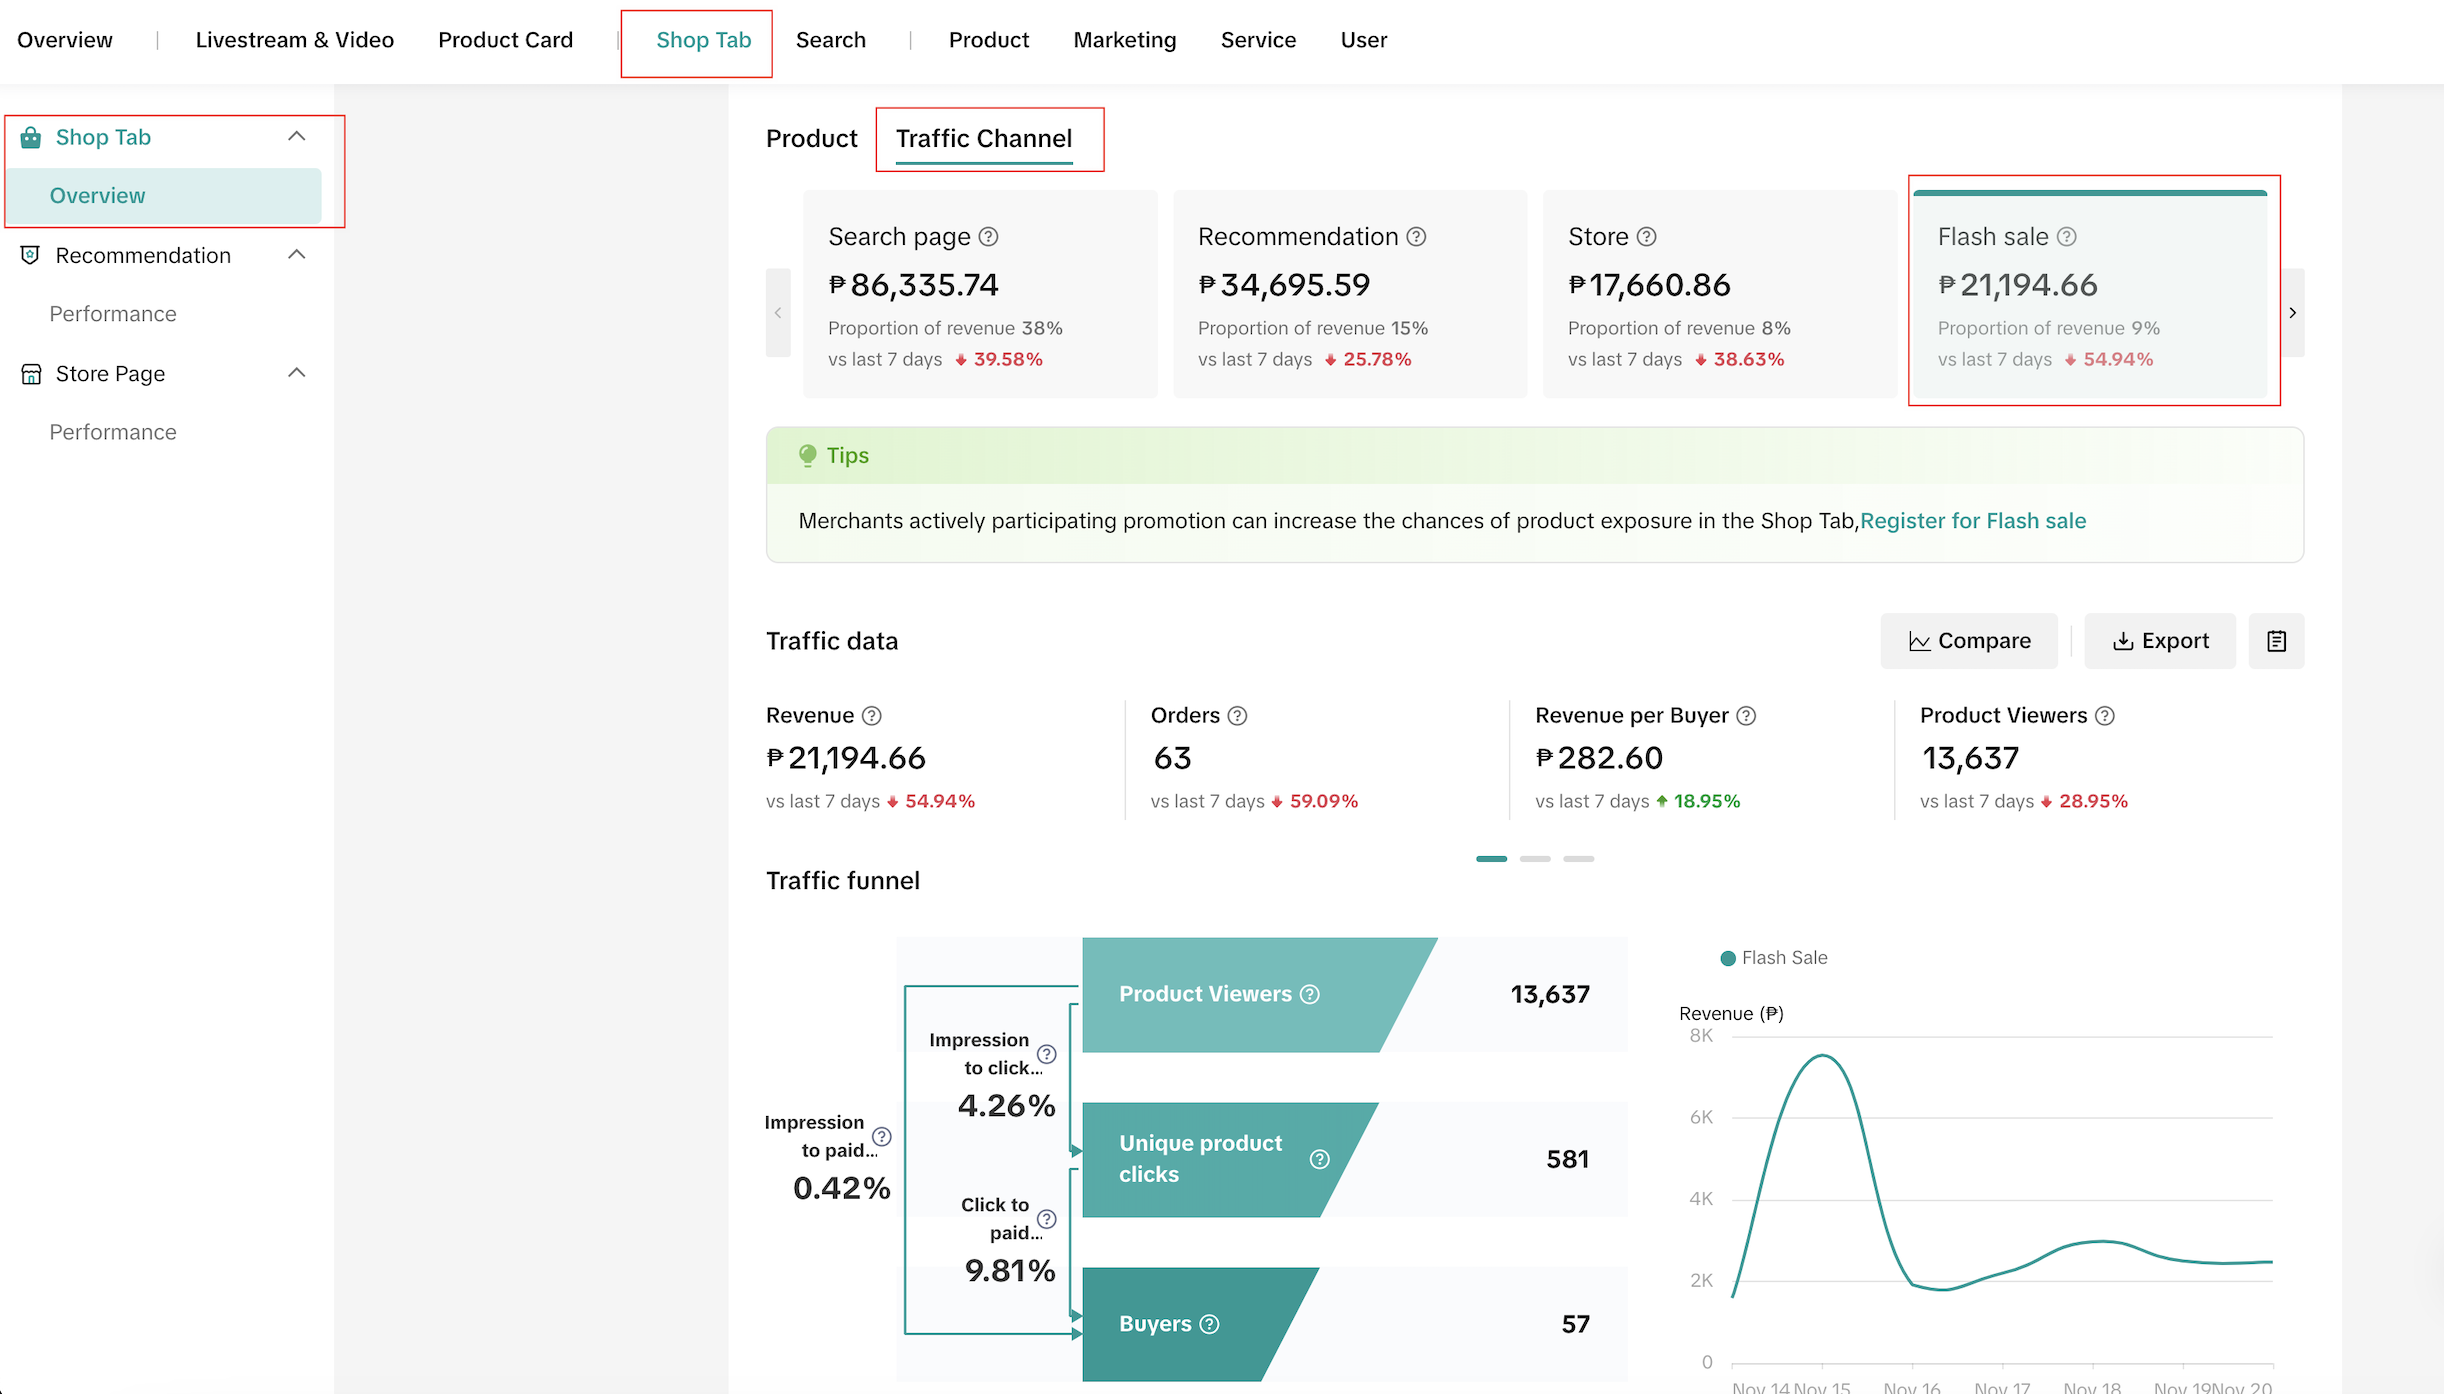Click help icon next to Revenue metric
Image resolution: width=2444 pixels, height=1394 pixels.
871,716
